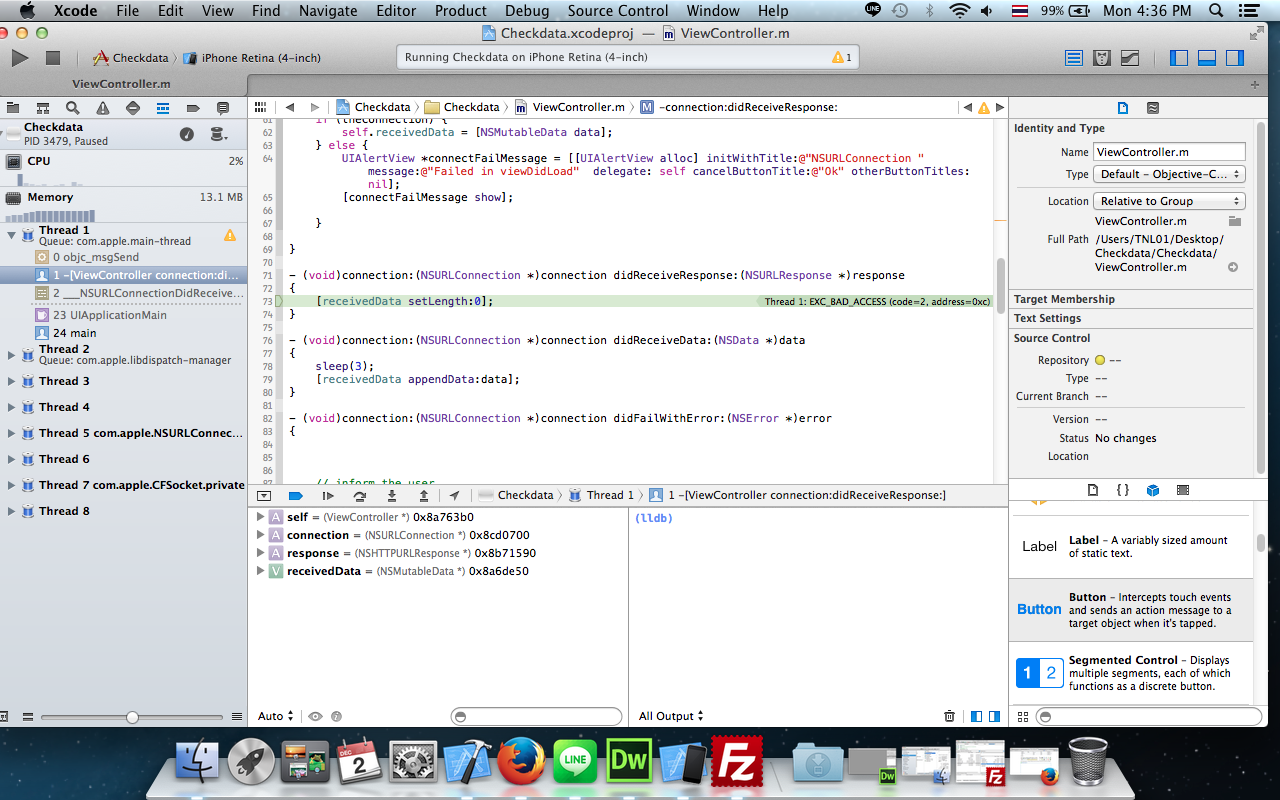Image resolution: width=1280 pixels, height=800 pixels.
Task: Show the Project navigator folder icon
Action: 13,108
